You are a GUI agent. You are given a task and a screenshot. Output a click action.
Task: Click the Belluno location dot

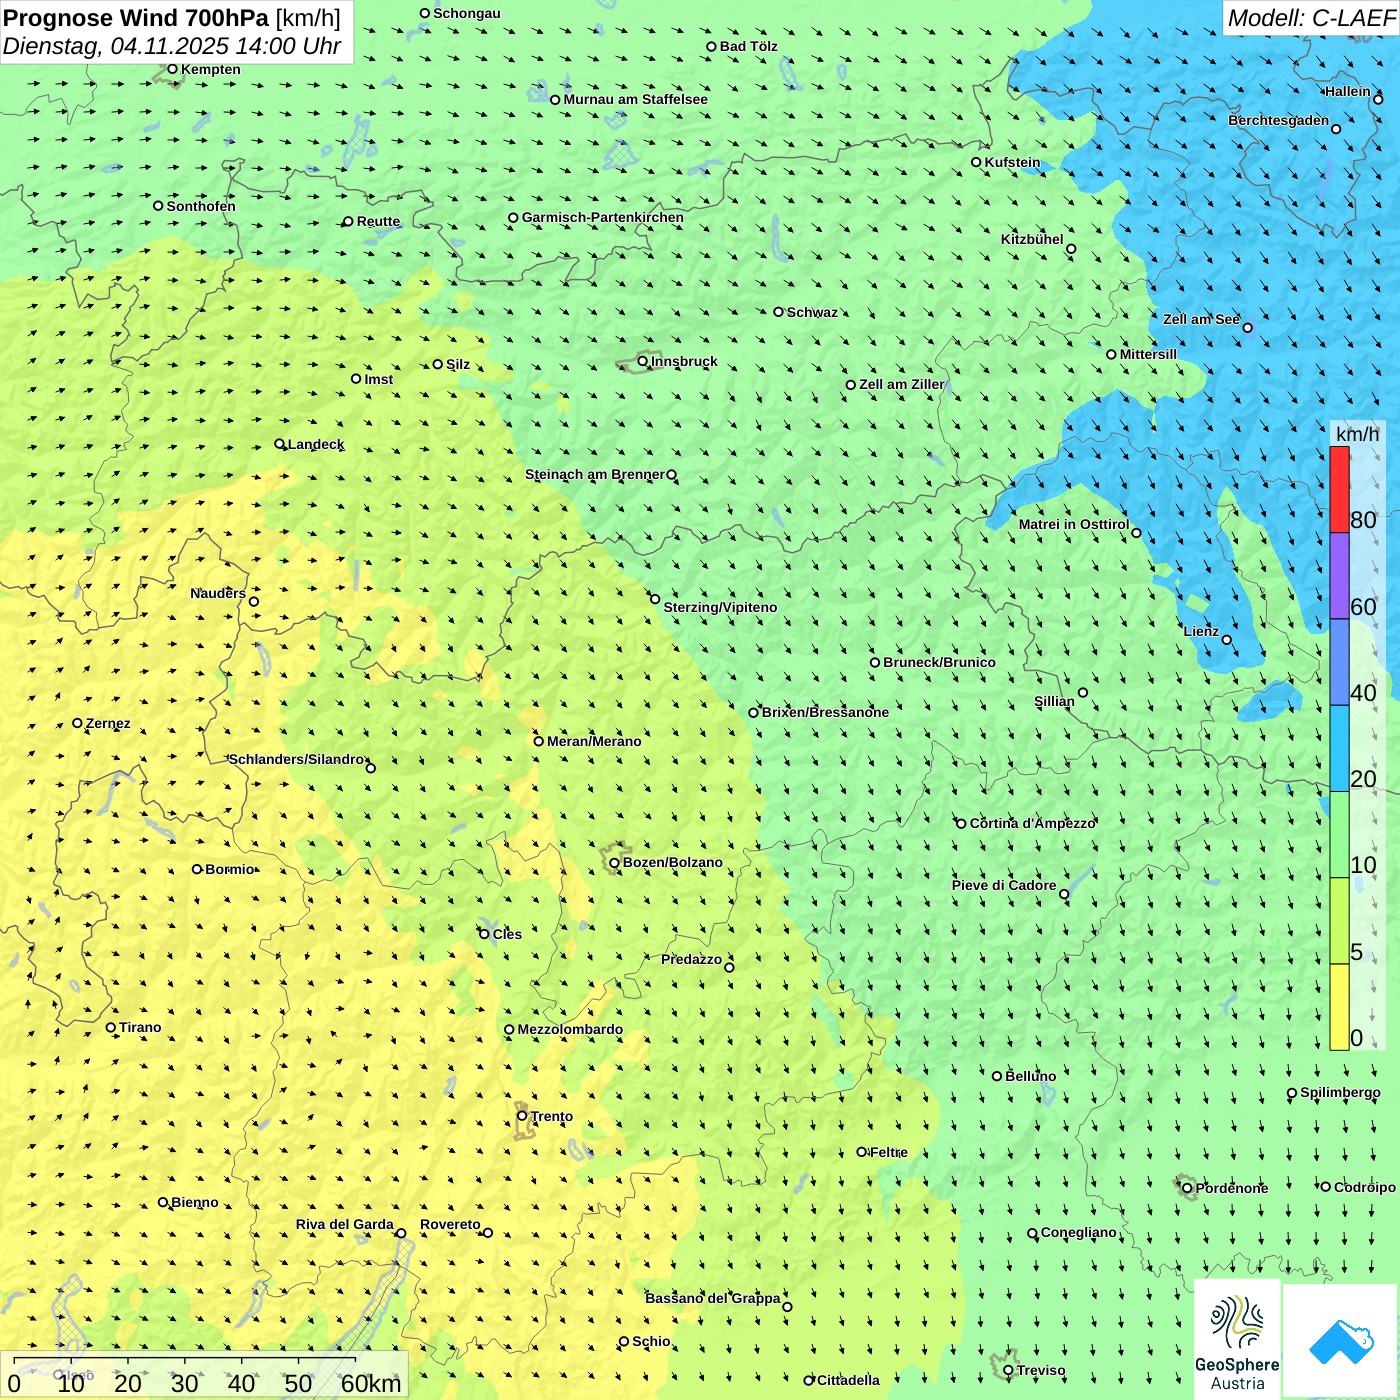coord(996,1076)
